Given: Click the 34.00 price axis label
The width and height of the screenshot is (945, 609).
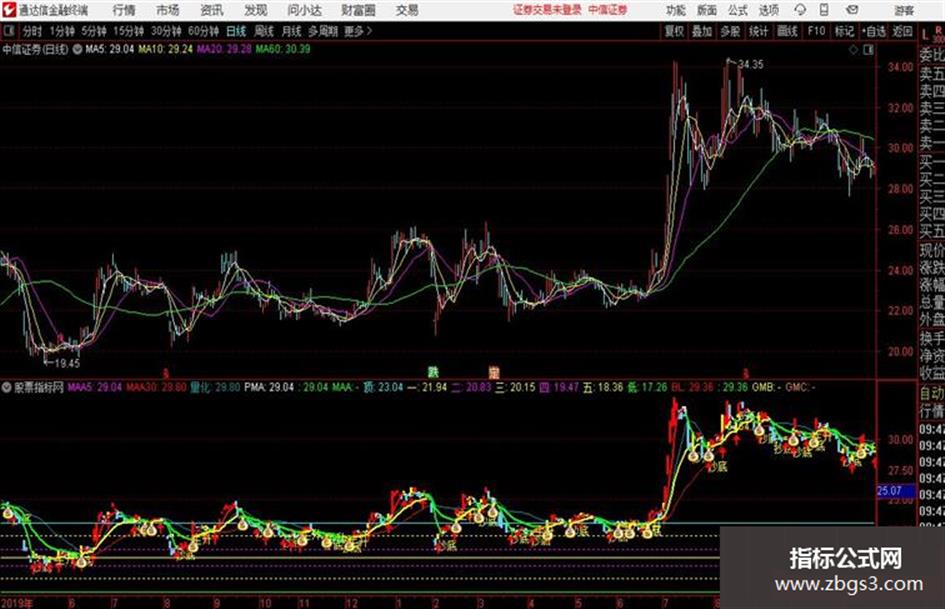Looking at the screenshot, I should (x=900, y=67).
